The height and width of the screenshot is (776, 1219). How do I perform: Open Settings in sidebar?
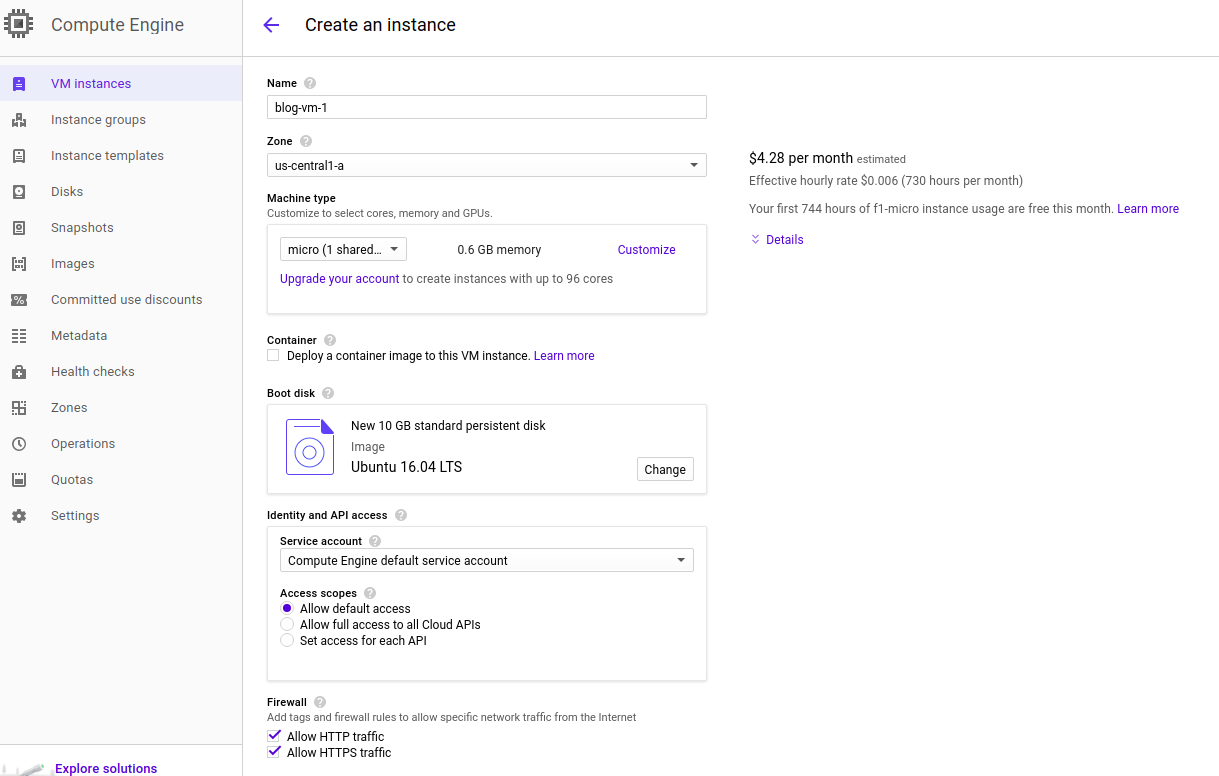tap(121, 516)
